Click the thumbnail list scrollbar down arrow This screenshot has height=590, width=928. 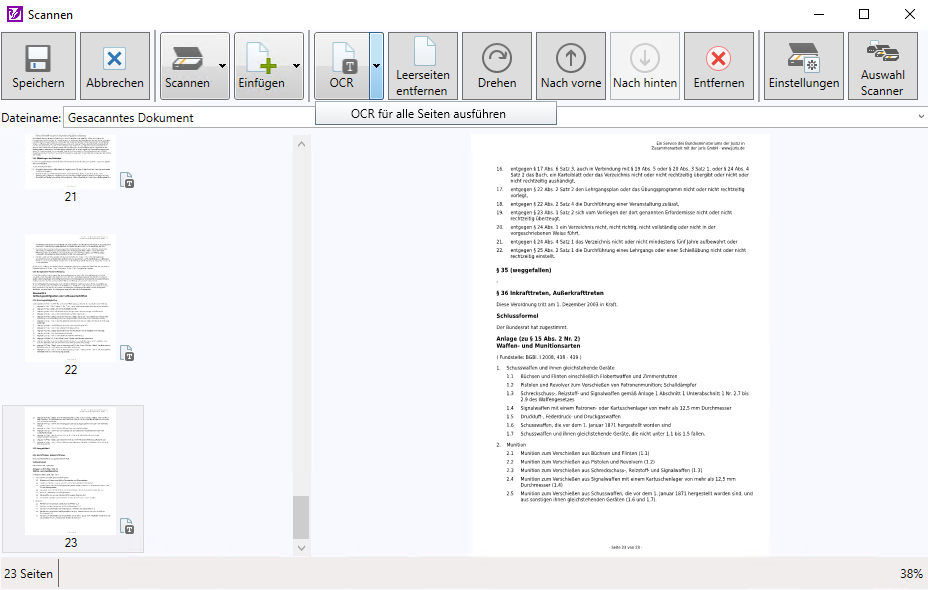(x=301, y=548)
